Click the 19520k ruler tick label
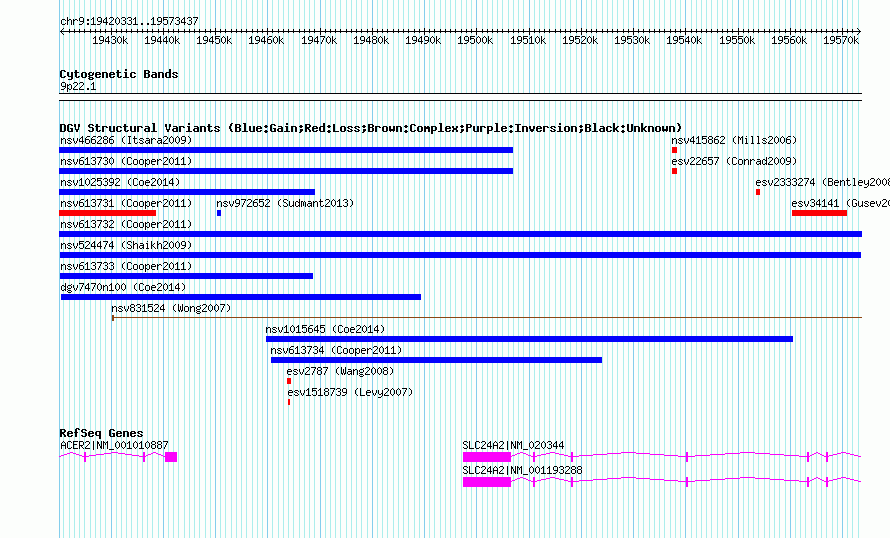The image size is (890, 538). pyautogui.click(x=580, y=40)
